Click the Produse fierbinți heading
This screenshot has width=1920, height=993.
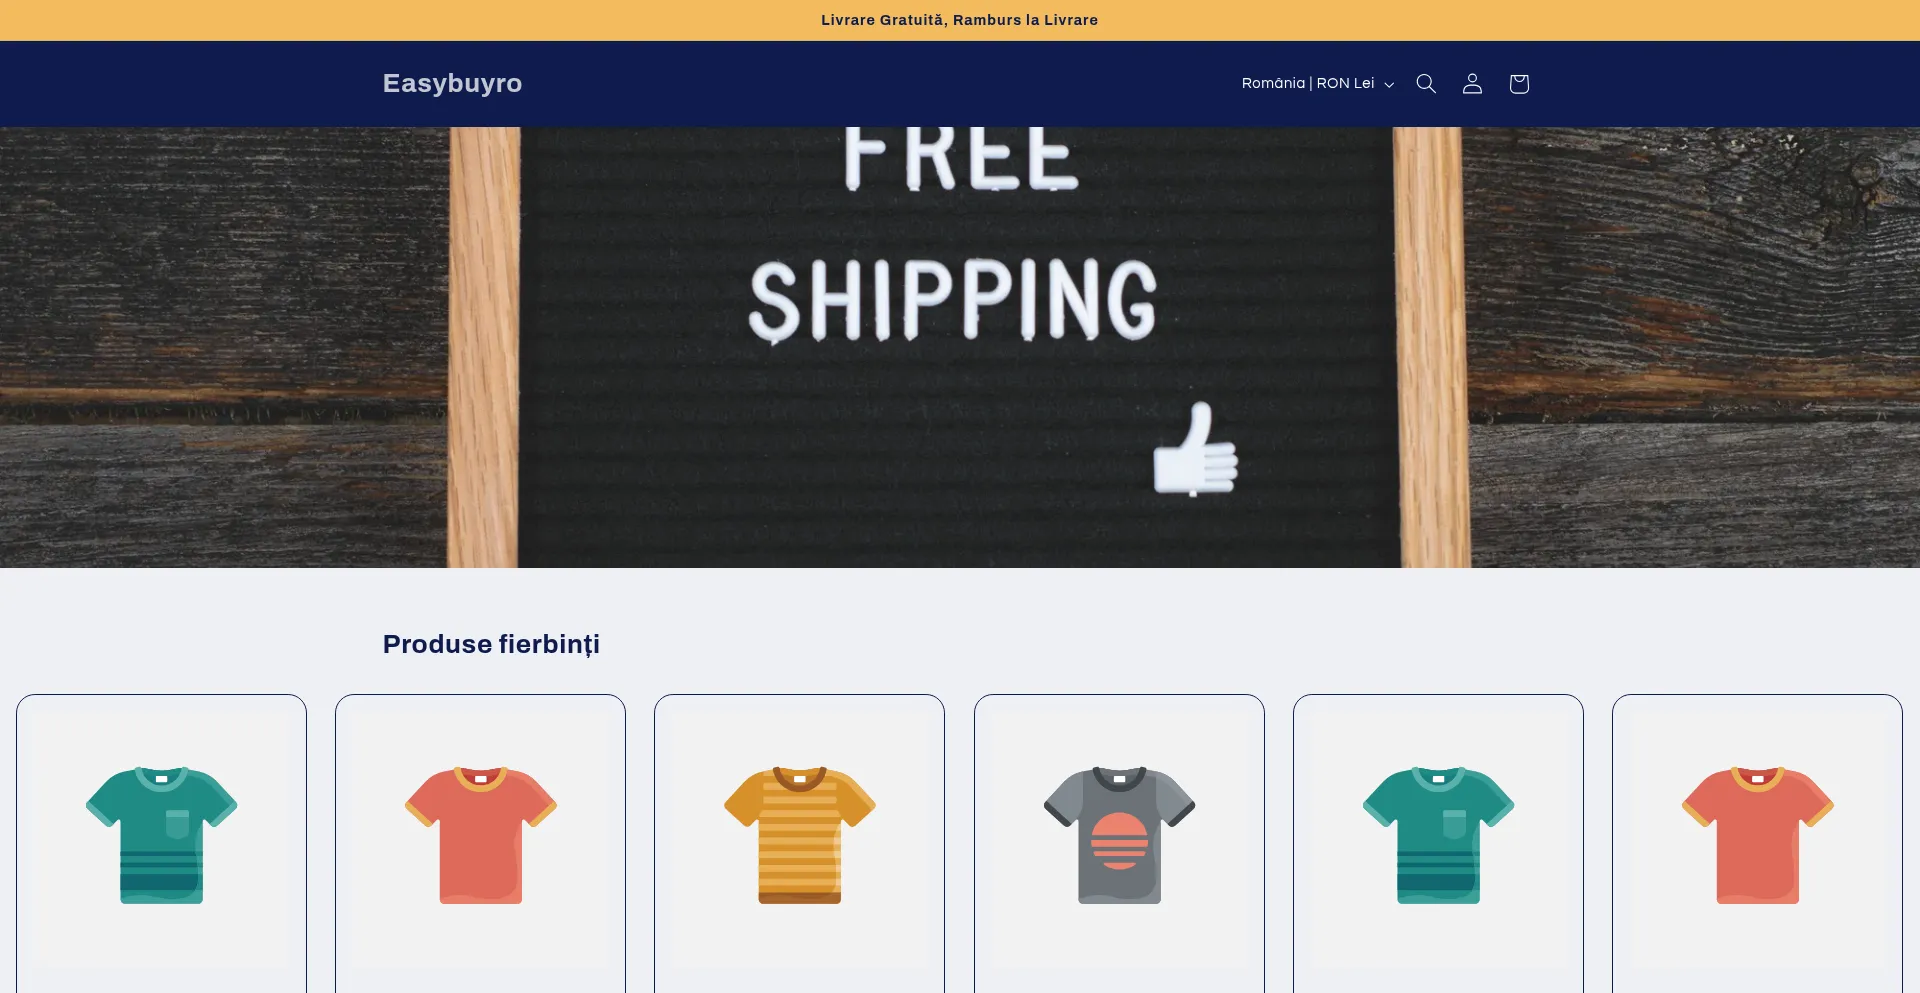[491, 644]
